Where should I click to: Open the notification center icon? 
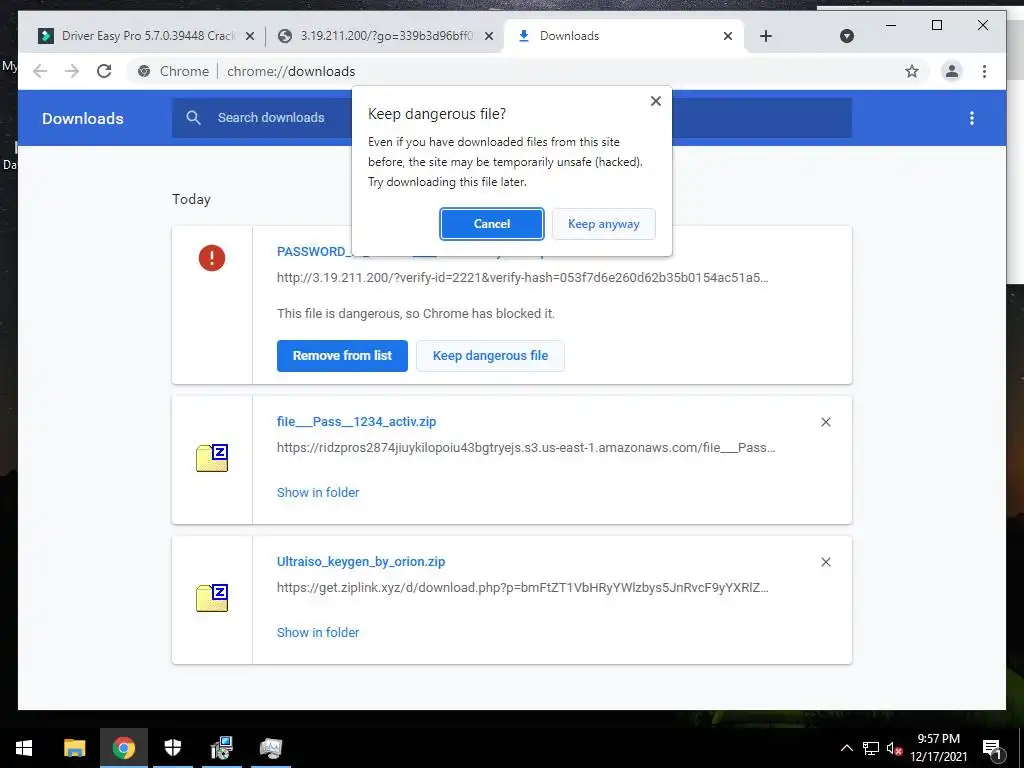(x=992, y=748)
